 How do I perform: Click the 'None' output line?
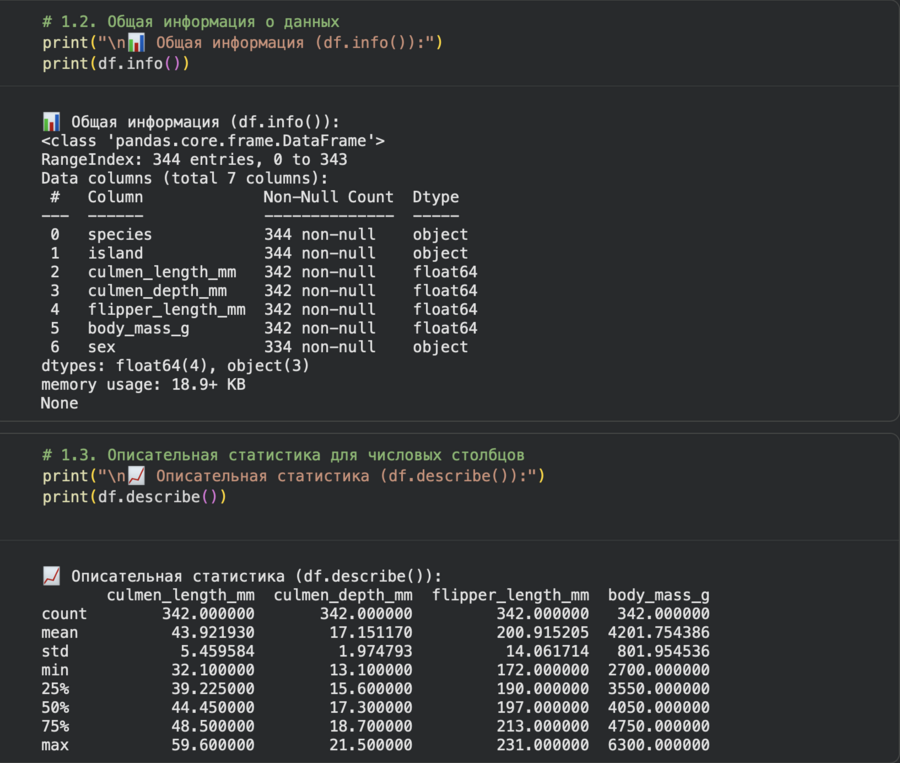[x=59, y=404]
